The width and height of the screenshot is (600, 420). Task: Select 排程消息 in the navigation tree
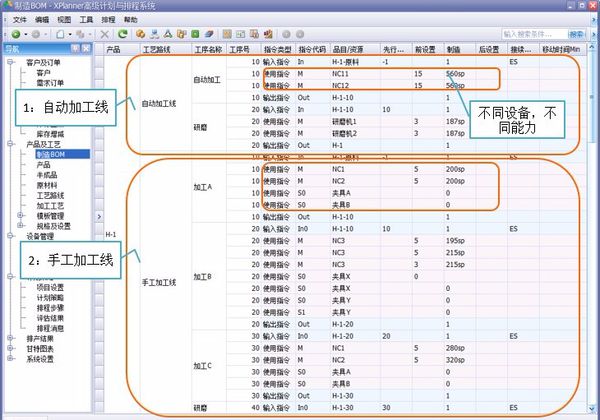tap(50, 328)
